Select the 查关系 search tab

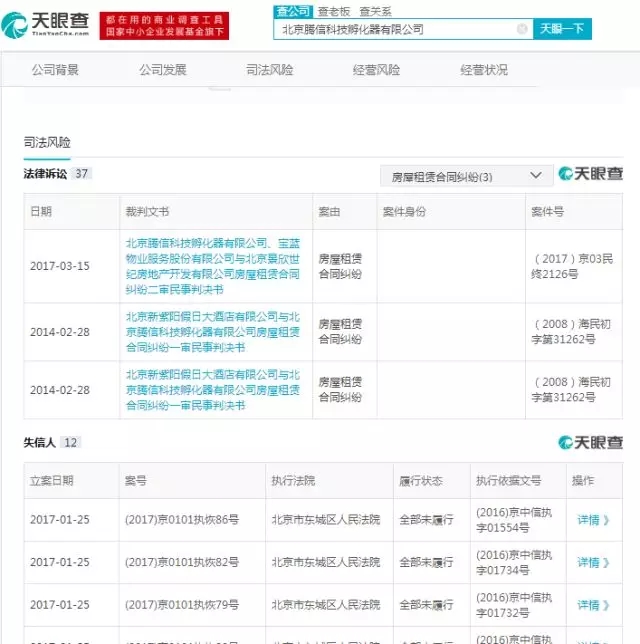click(x=375, y=12)
